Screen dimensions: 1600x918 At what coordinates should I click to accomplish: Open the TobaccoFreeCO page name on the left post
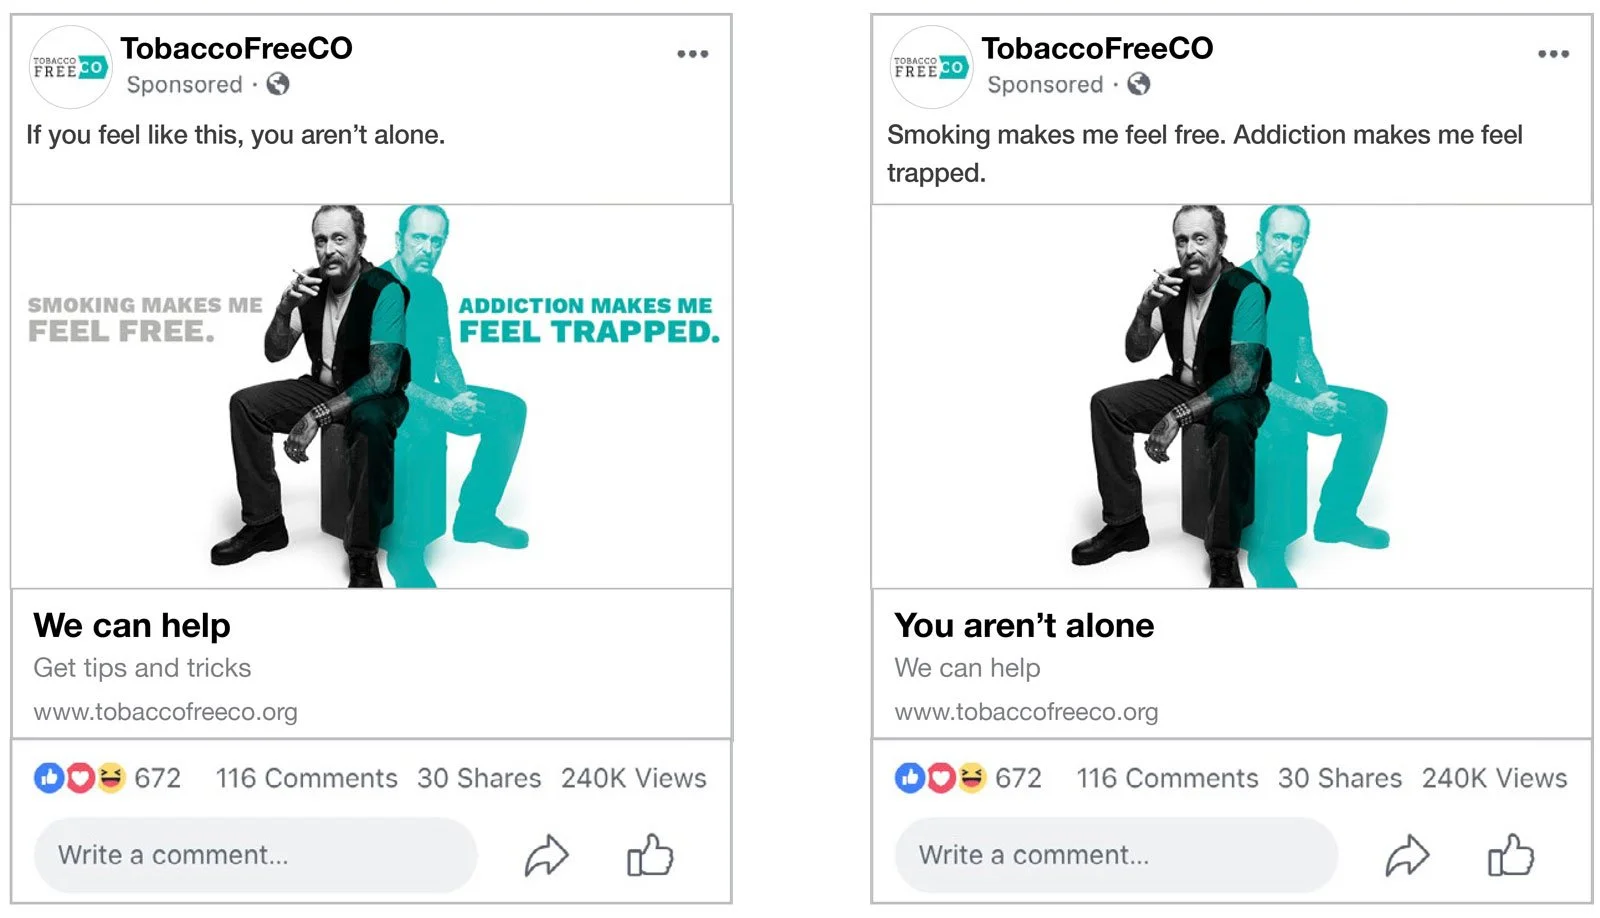(x=236, y=47)
